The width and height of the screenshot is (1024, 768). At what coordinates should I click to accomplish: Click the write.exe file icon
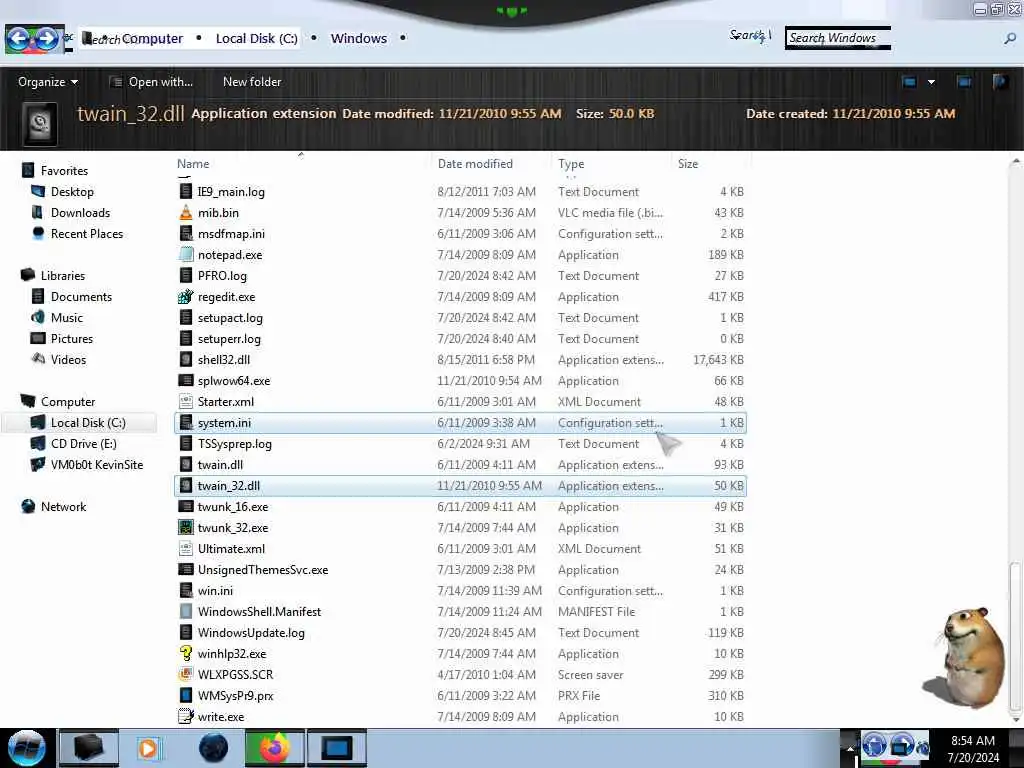(186, 716)
